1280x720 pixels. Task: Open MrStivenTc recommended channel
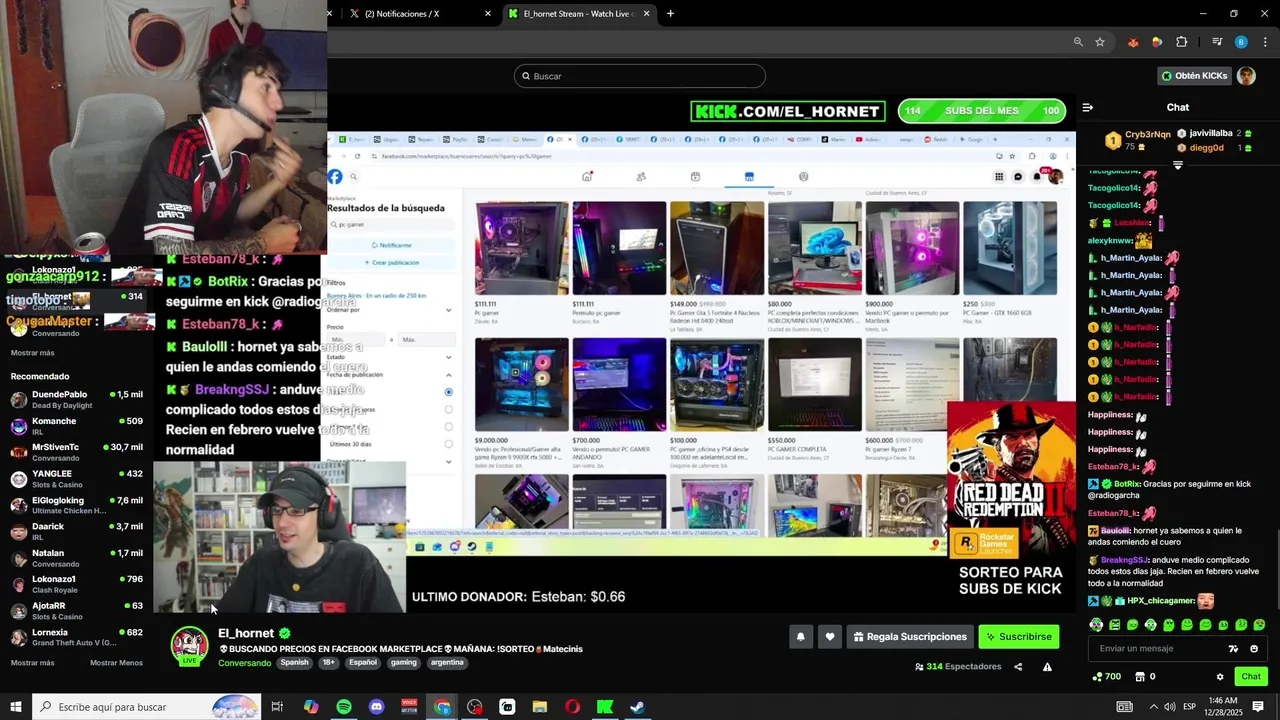pyautogui.click(x=77, y=452)
